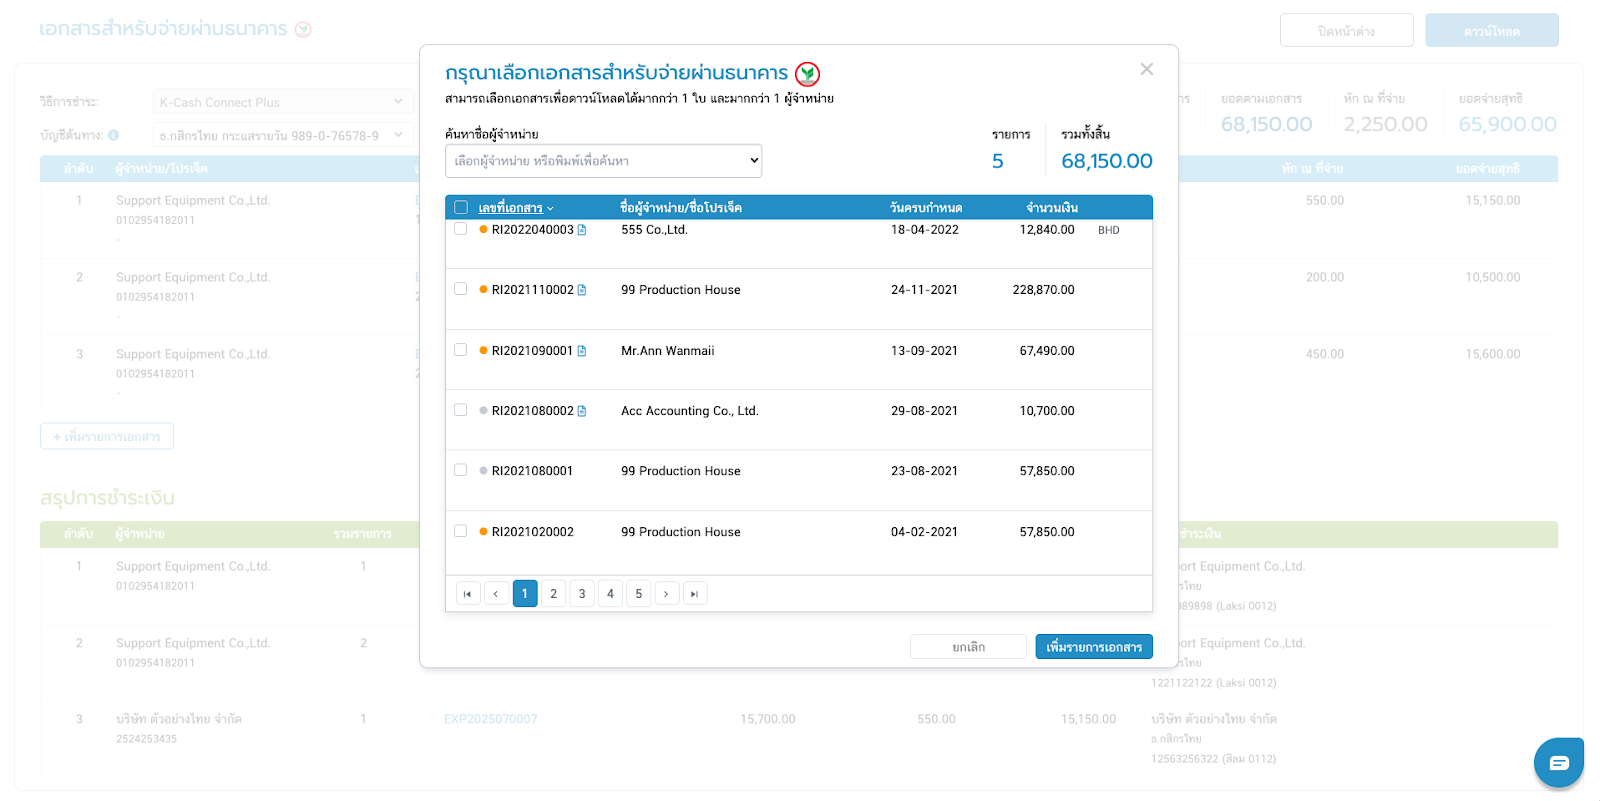Image resolution: width=1600 pixels, height=801 pixels.
Task: Click the Kasikorn bank logo in dialog title
Action: click(x=807, y=74)
